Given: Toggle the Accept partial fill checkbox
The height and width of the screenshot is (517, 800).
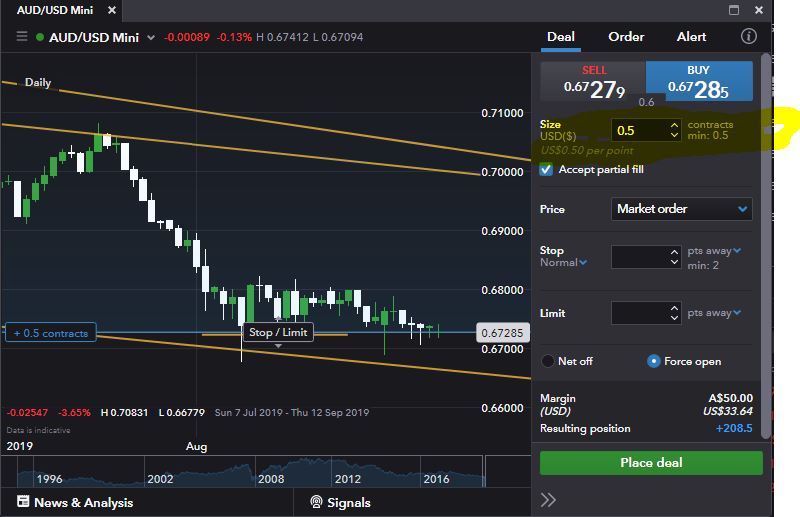Looking at the screenshot, I should [546, 170].
